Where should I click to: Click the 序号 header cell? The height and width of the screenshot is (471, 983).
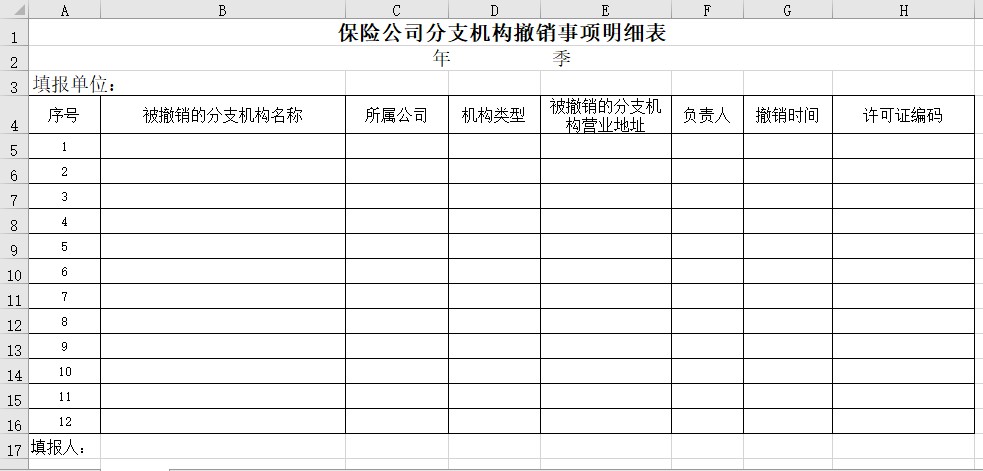pos(65,116)
